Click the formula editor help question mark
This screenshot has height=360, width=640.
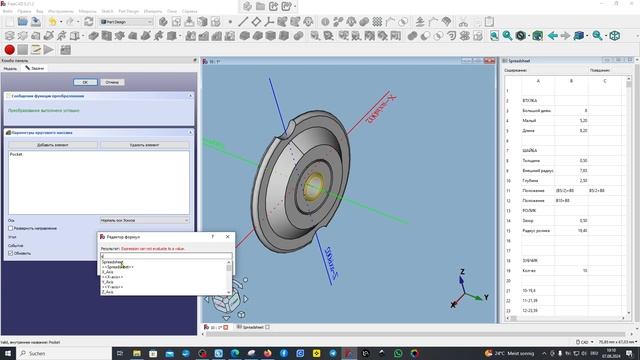[x=213, y=237]
